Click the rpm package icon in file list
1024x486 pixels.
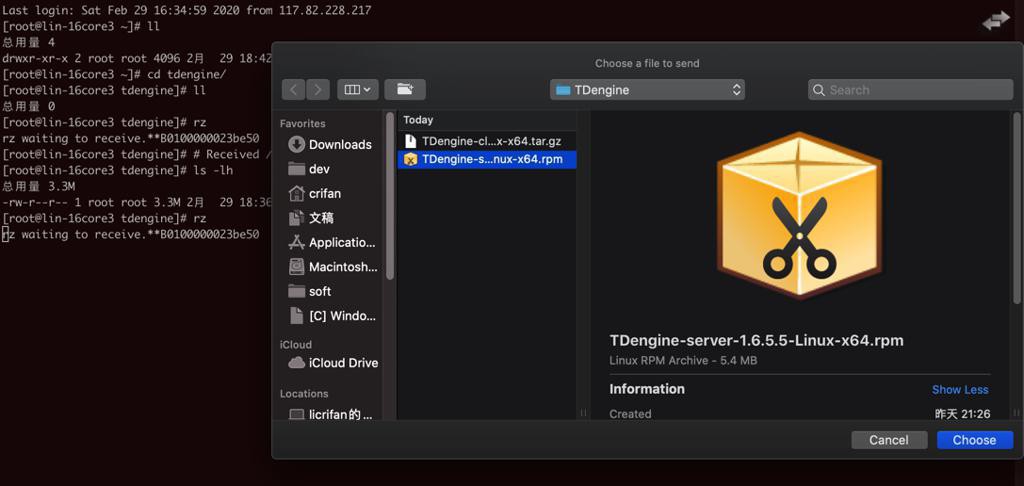click(410, 159)
